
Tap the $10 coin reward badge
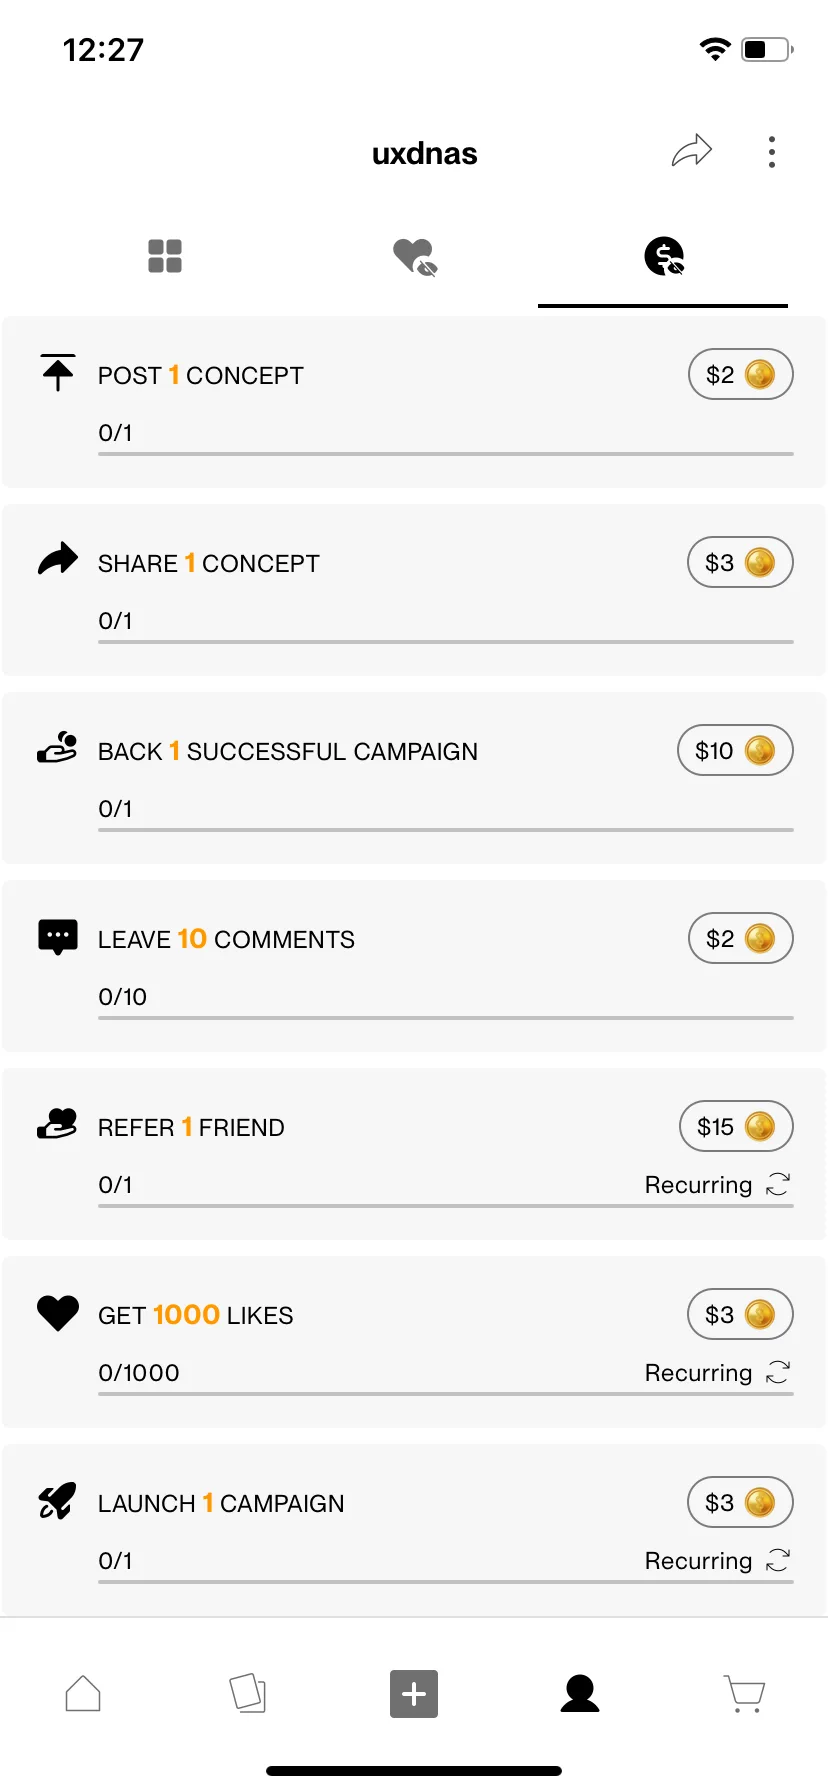point(736,751)
